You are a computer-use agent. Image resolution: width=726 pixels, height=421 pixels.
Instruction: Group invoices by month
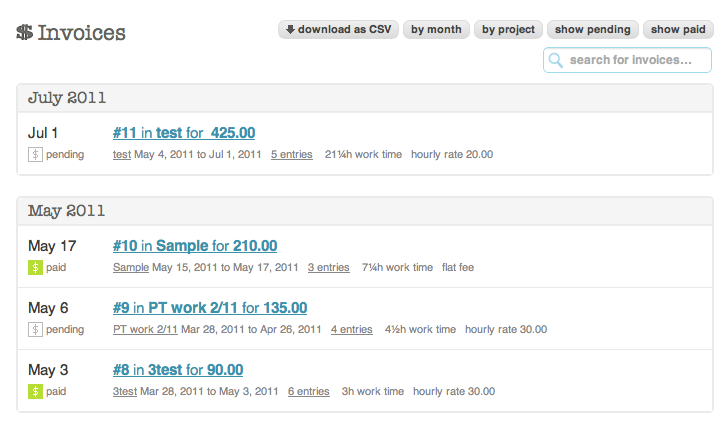(x=436, y=30)
